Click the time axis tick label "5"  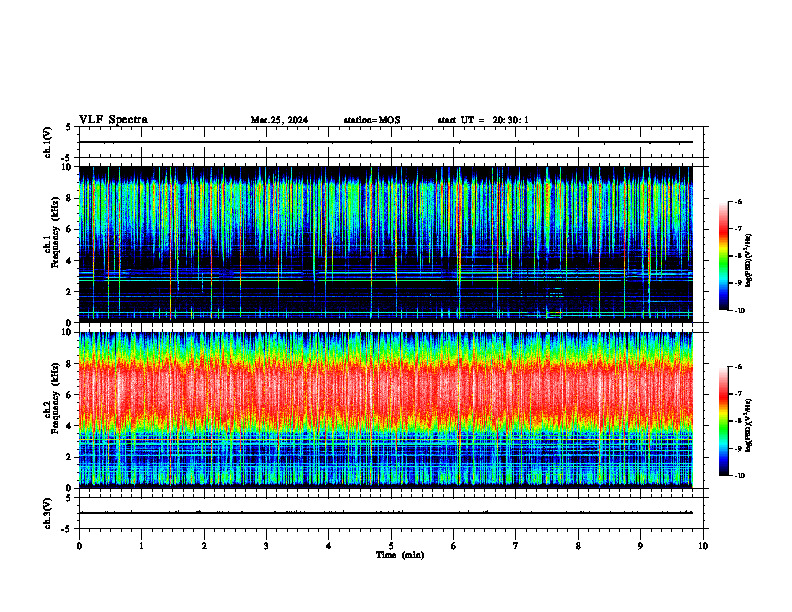391,546
